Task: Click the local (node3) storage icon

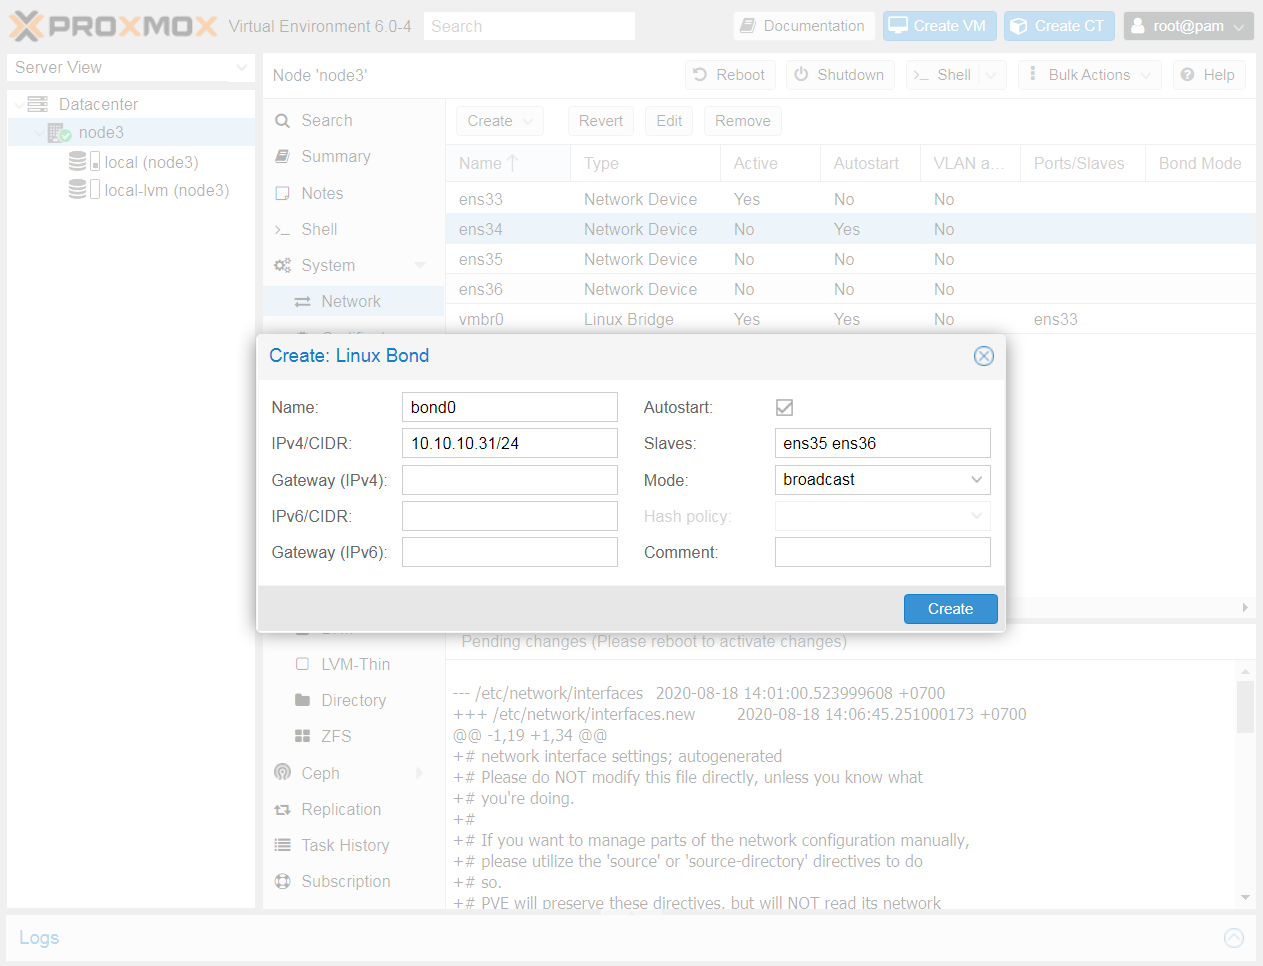Action: coord(84,162)
